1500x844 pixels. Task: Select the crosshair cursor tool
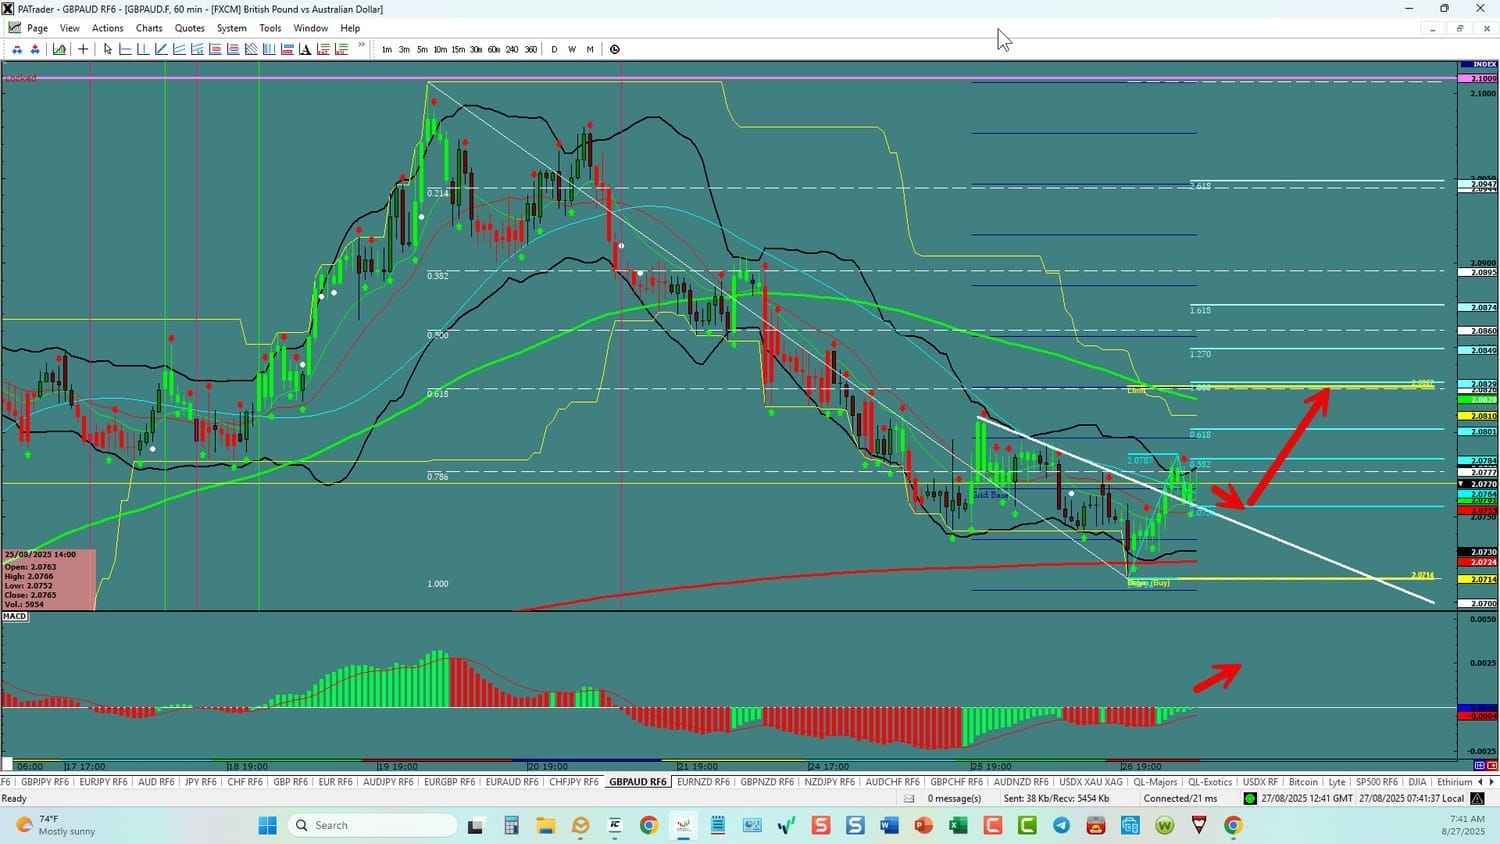pyautogui.click(x=83, y=49)
